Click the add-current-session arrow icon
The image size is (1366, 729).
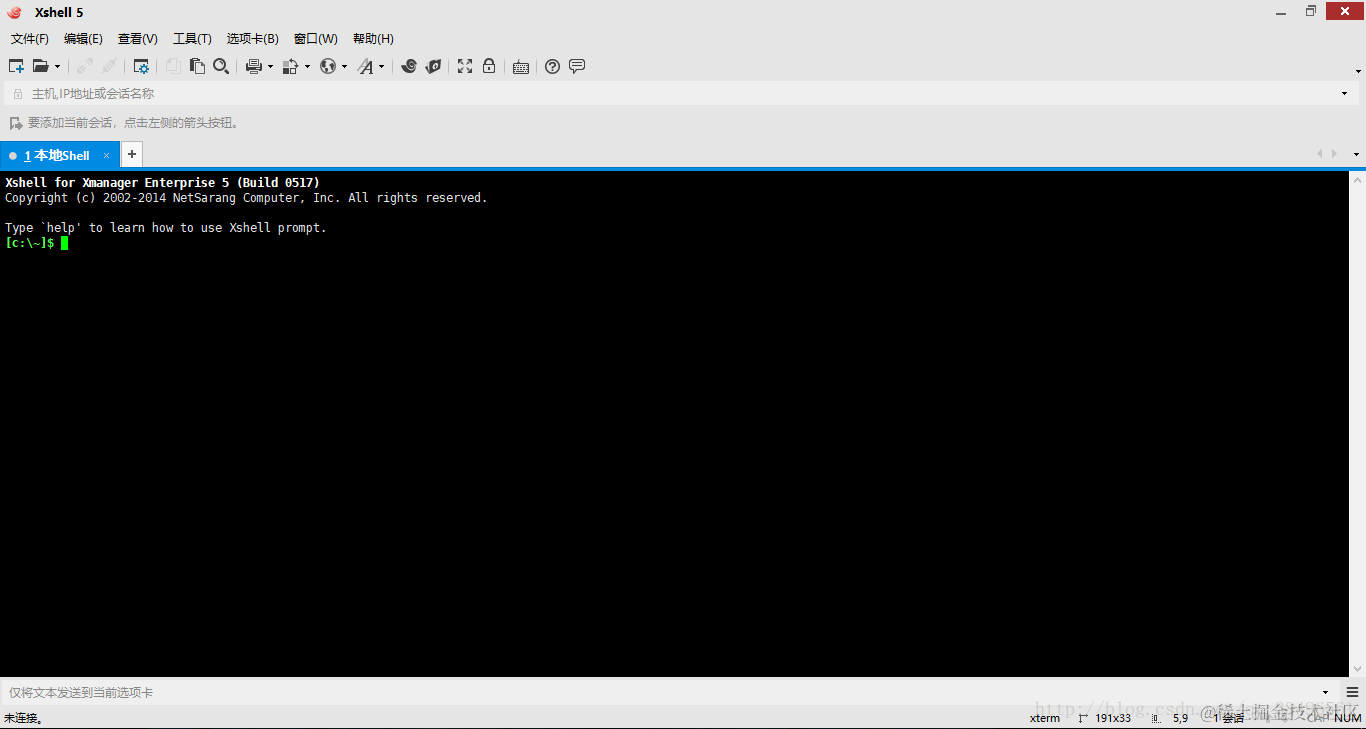point(15,123)
